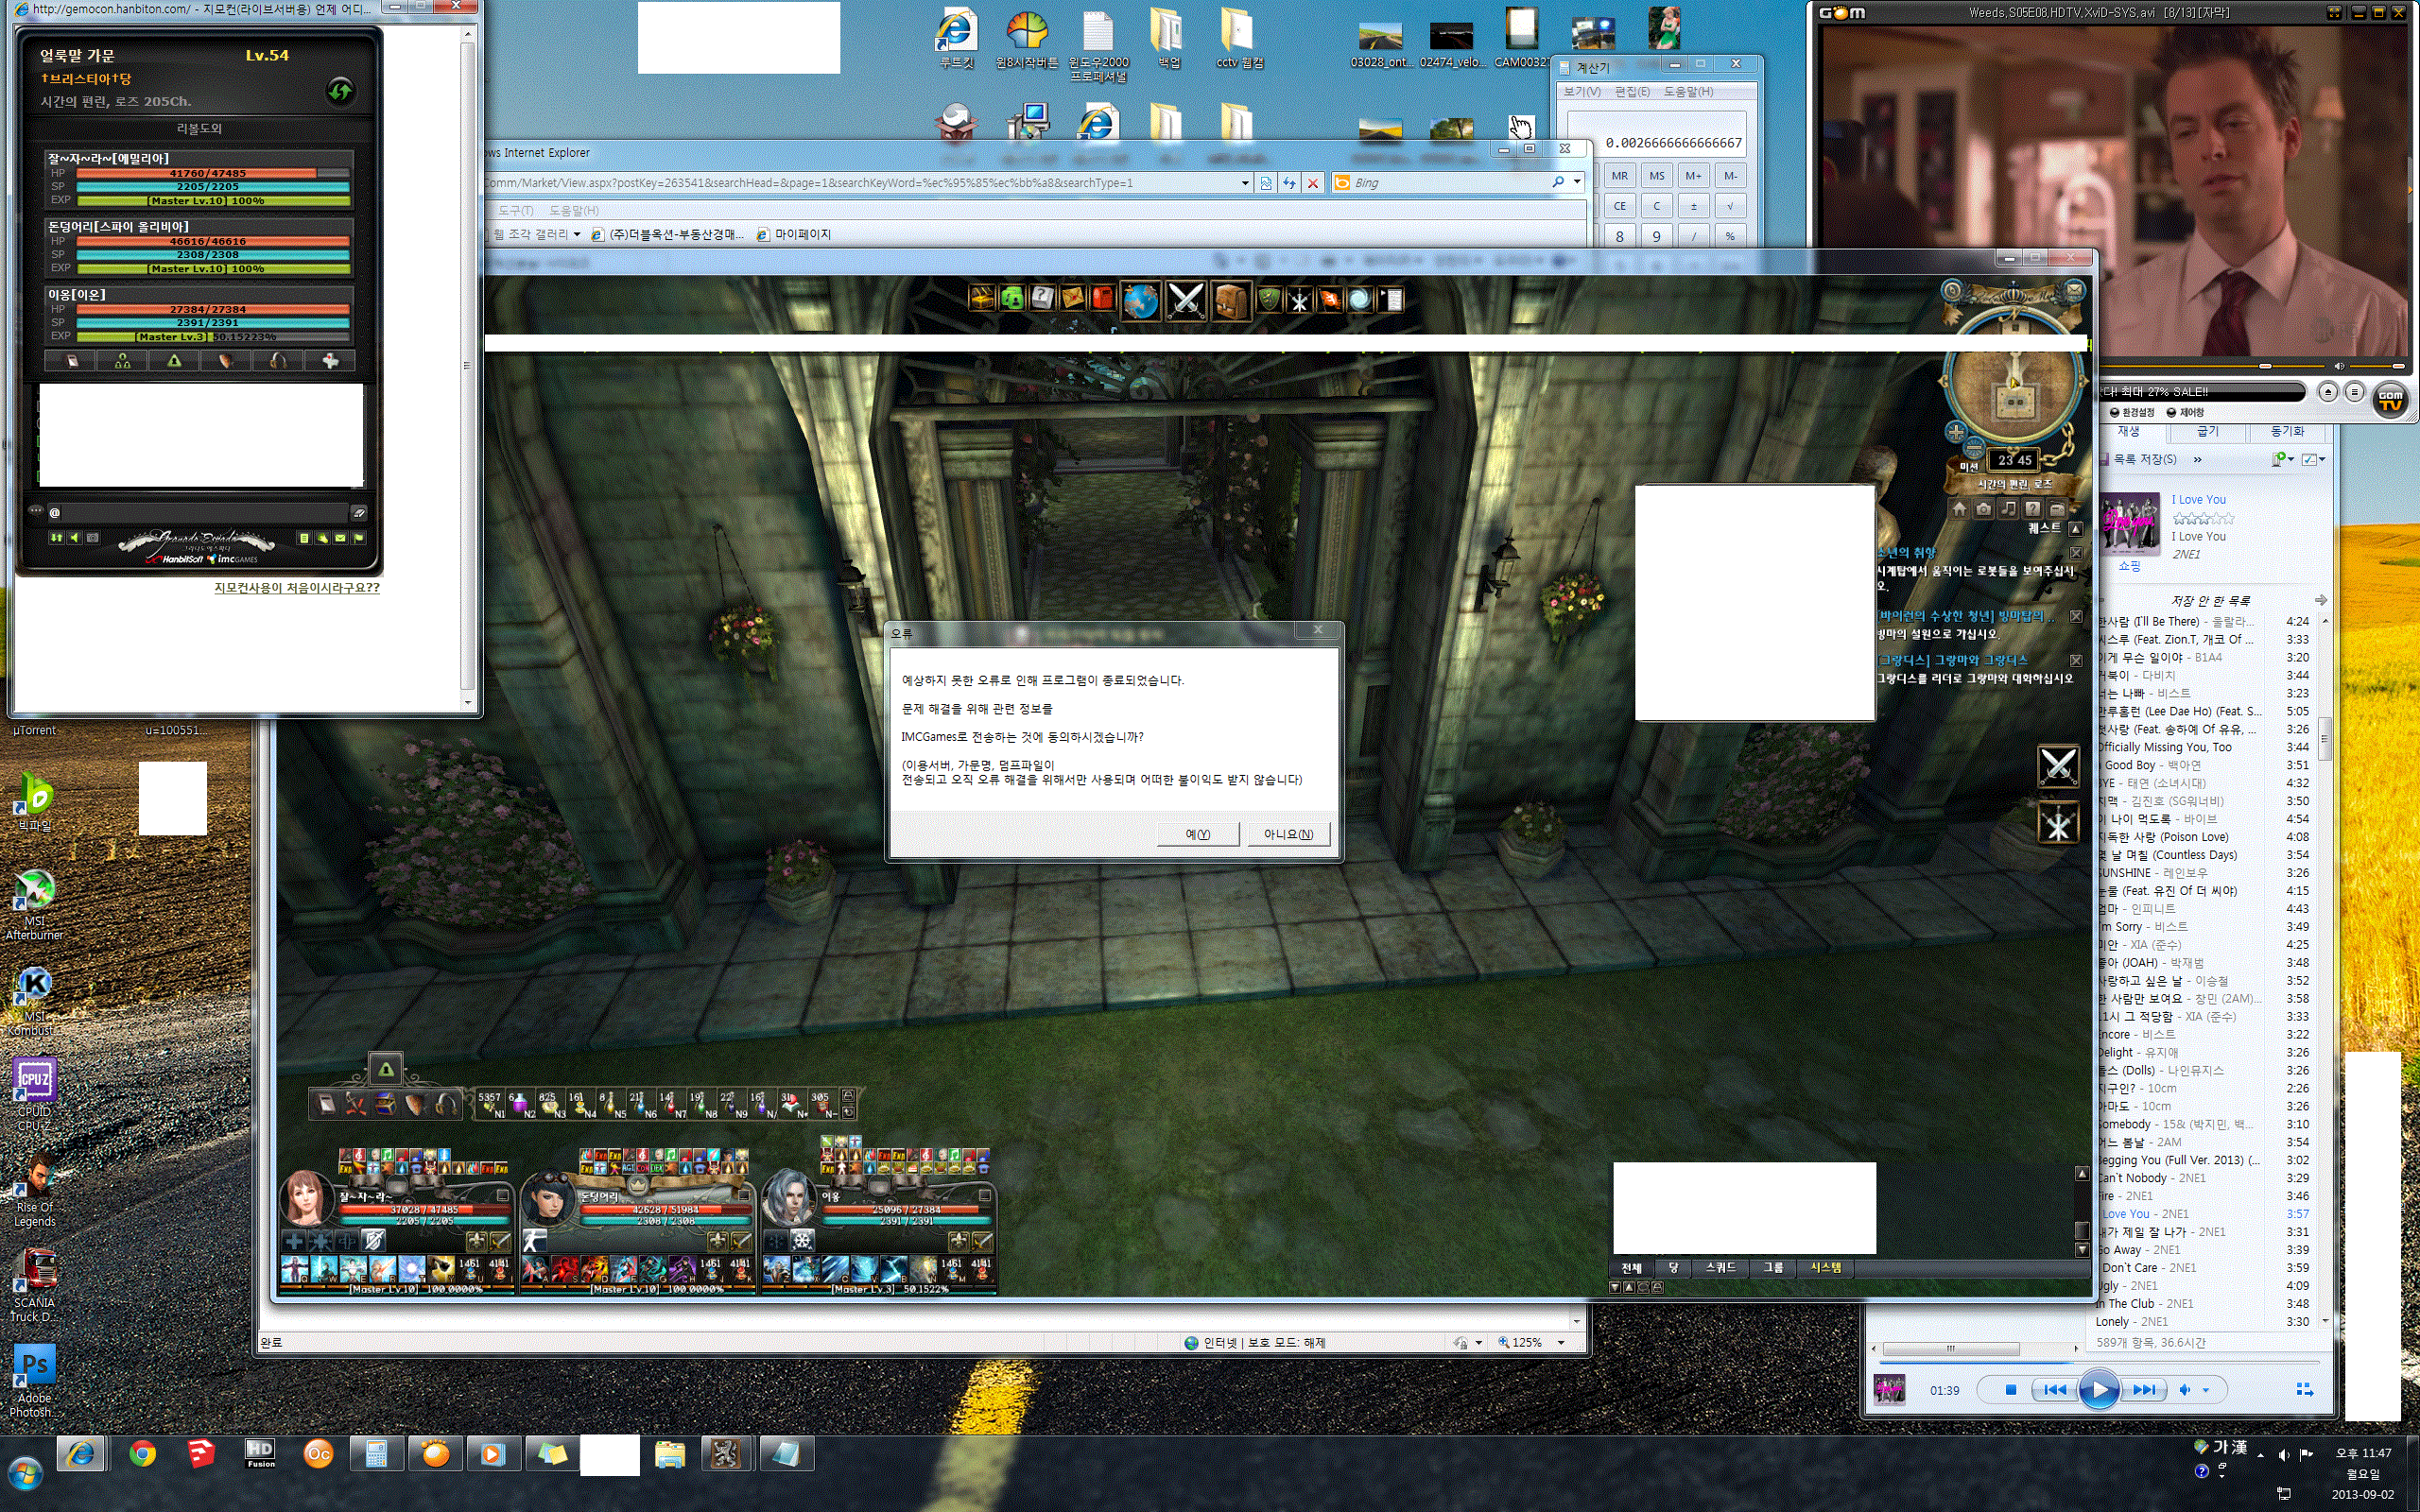Select the 전체 chat tab in game
The image size is (2420, 1512).
1631,1268
